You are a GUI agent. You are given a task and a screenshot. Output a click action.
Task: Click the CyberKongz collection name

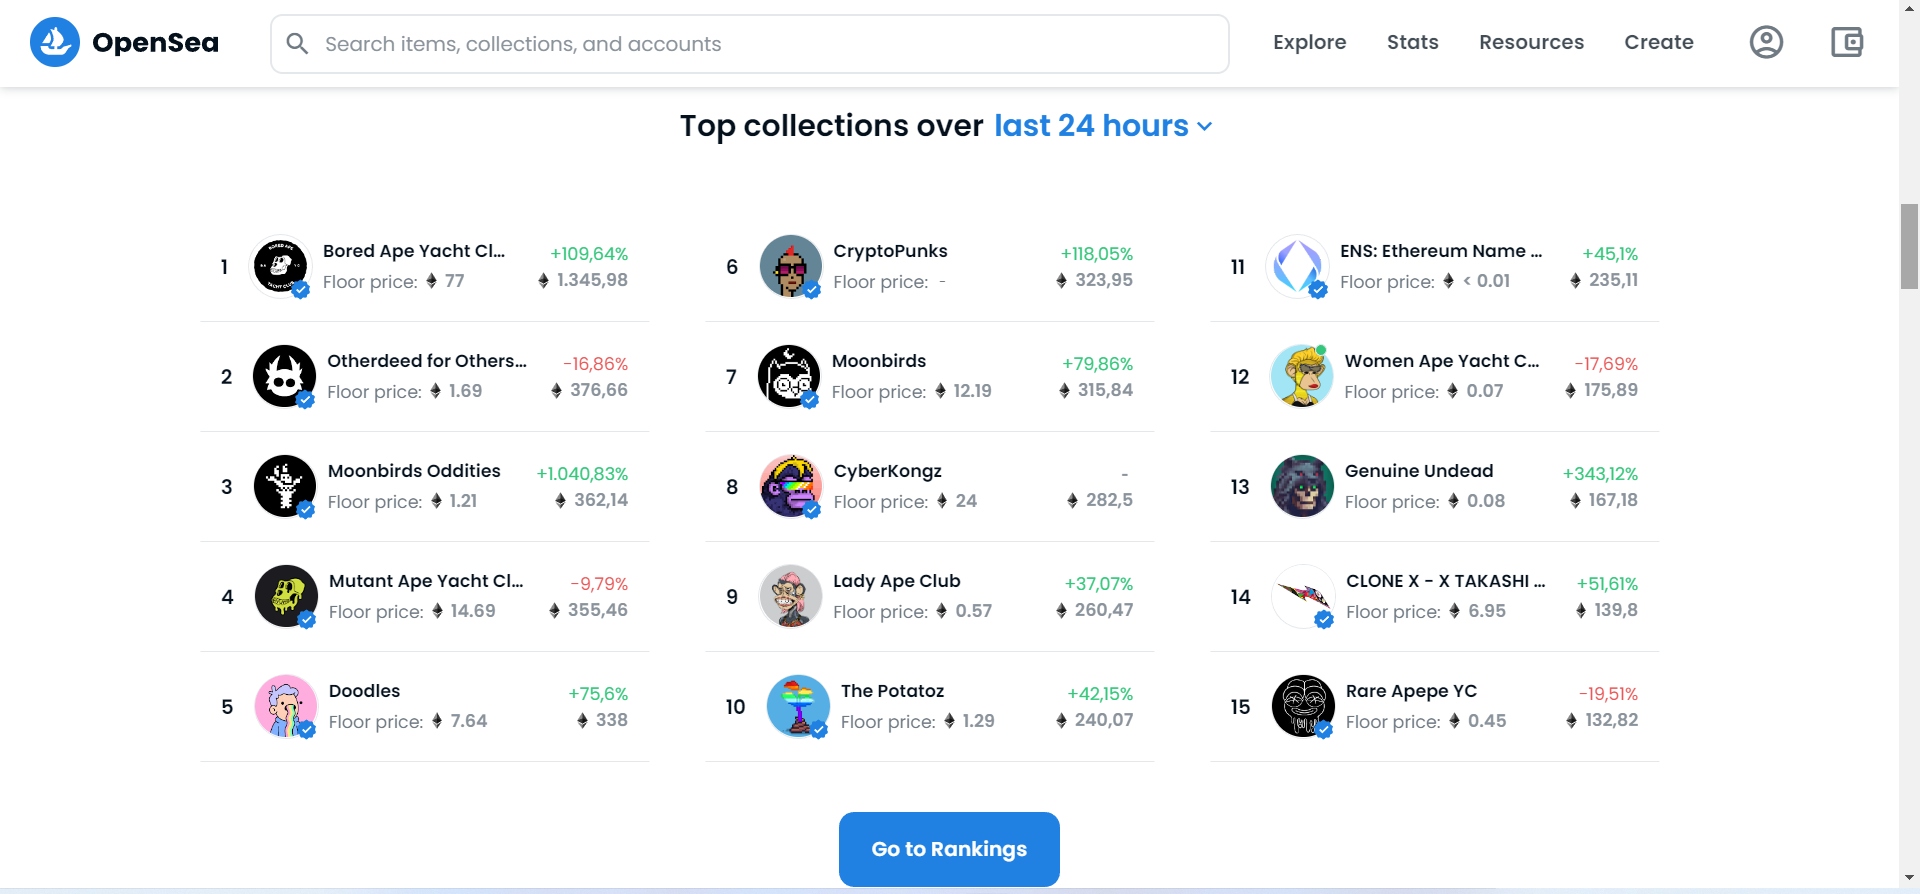888,471
